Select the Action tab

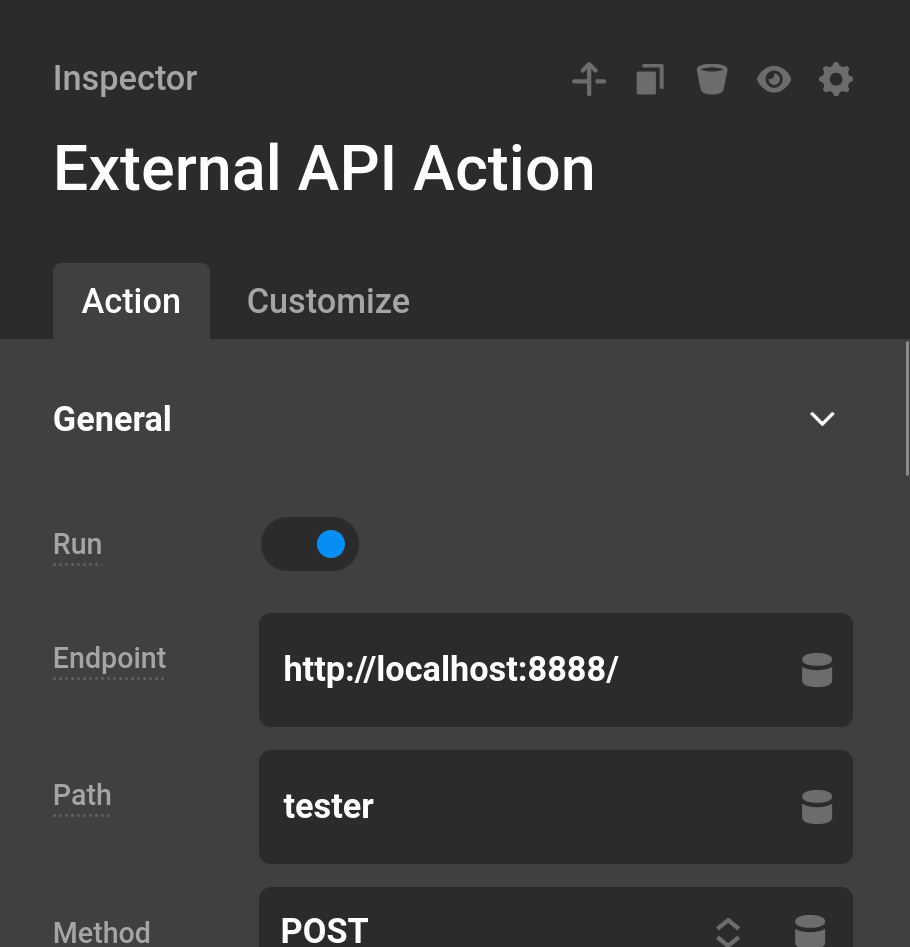pyautogui.click(x=131, y=301)
